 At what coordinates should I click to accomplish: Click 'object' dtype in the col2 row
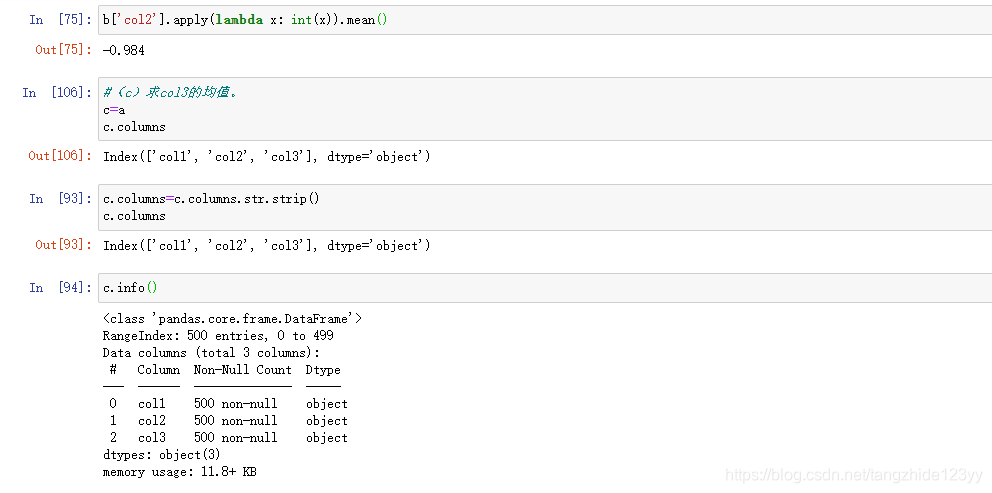326,421
